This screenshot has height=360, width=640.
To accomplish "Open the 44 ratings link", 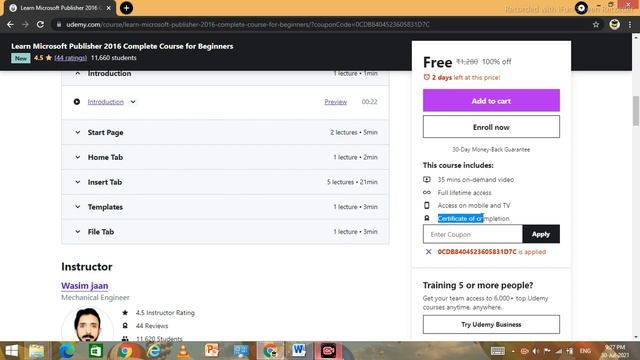I will [71, 58].
